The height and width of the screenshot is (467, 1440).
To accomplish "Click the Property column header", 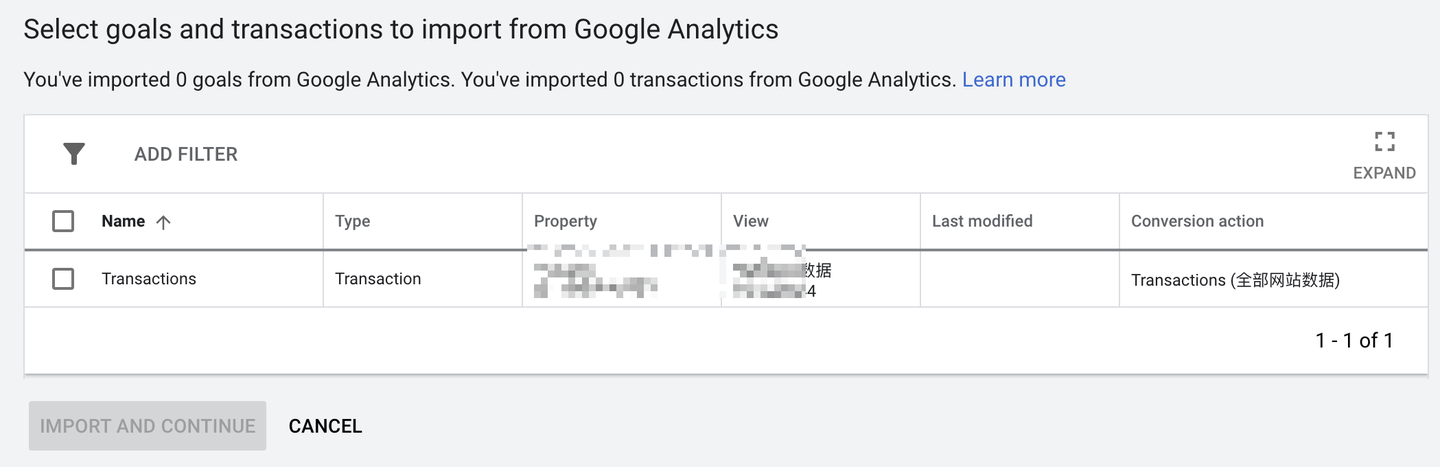I will tap(565, 221).
